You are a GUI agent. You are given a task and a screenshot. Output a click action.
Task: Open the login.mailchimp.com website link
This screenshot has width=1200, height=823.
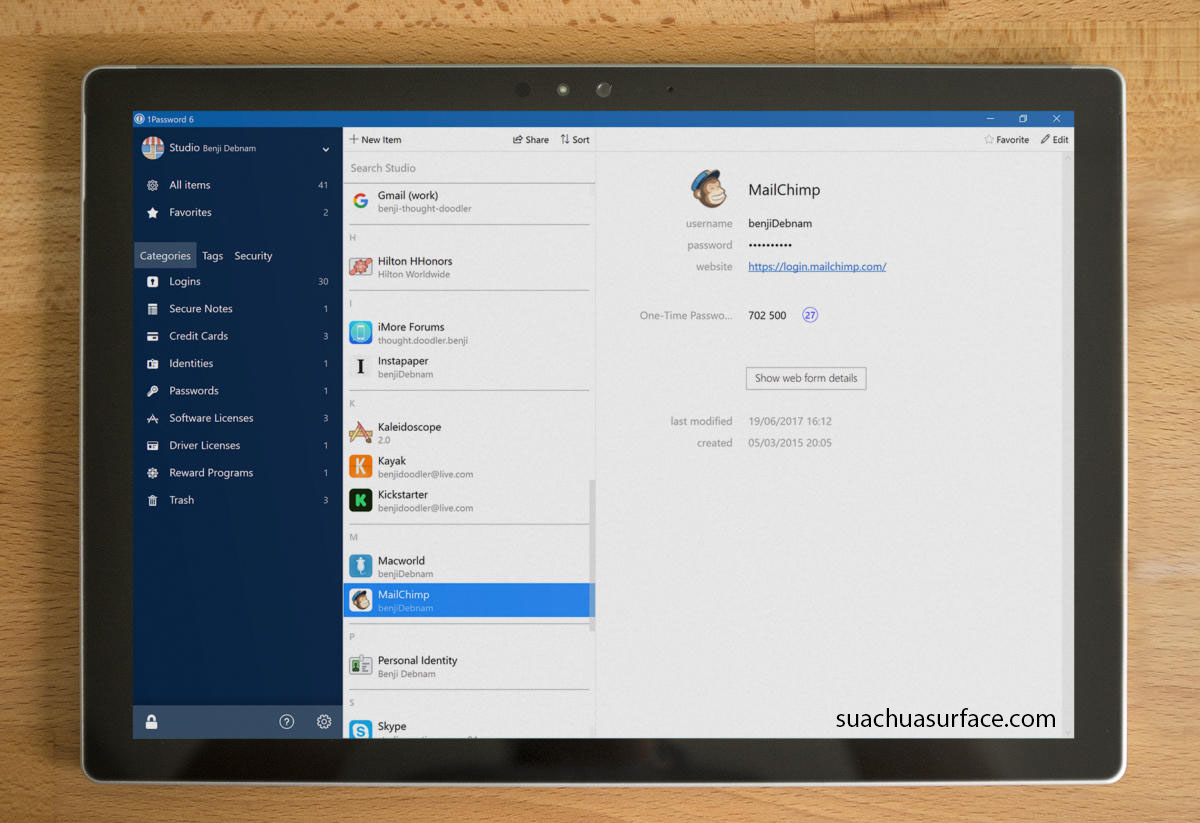(817, 267)
